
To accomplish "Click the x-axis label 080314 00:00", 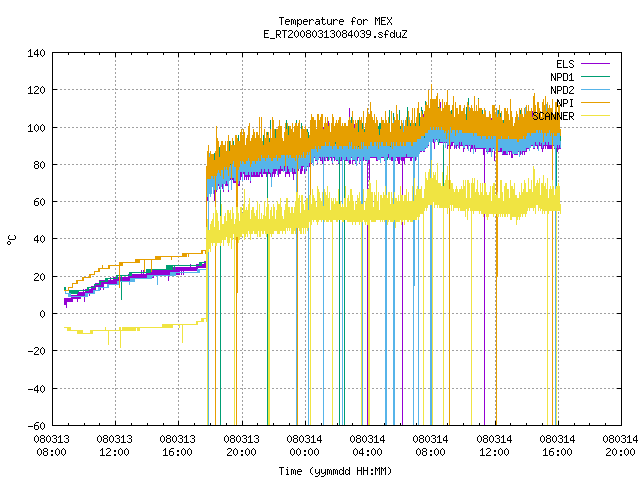I will coord(304,446).
